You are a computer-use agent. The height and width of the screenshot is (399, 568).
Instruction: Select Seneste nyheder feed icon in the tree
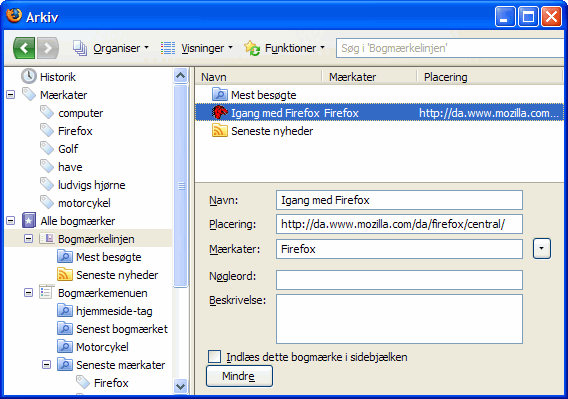[x=65, y=274]
